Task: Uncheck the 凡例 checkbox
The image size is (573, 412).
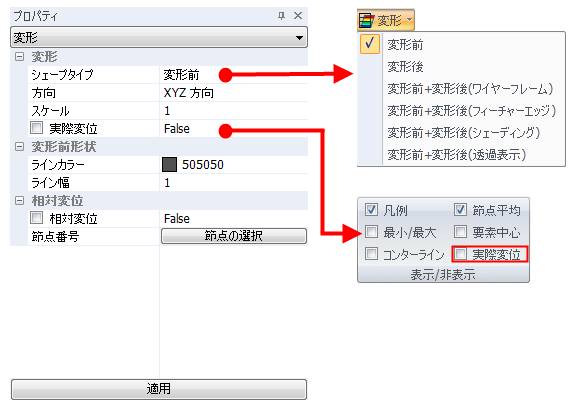Action: point(371,210)
